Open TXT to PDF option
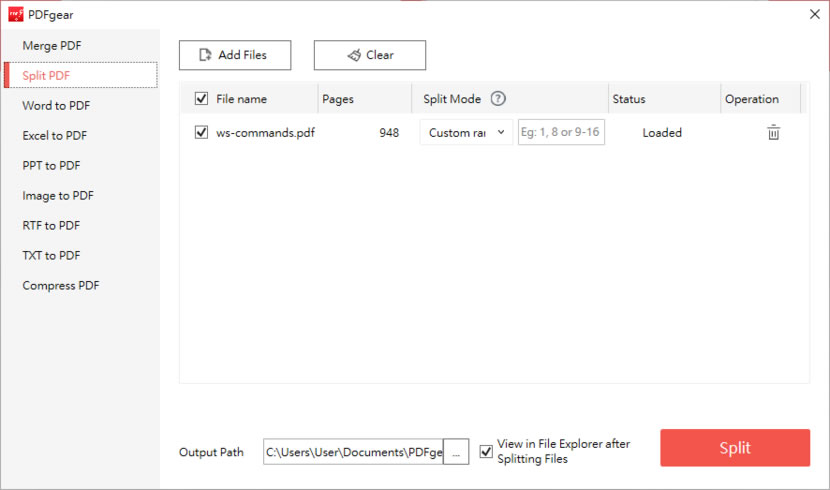This screenshot has height=490, width=830. (x=51, y=256)
